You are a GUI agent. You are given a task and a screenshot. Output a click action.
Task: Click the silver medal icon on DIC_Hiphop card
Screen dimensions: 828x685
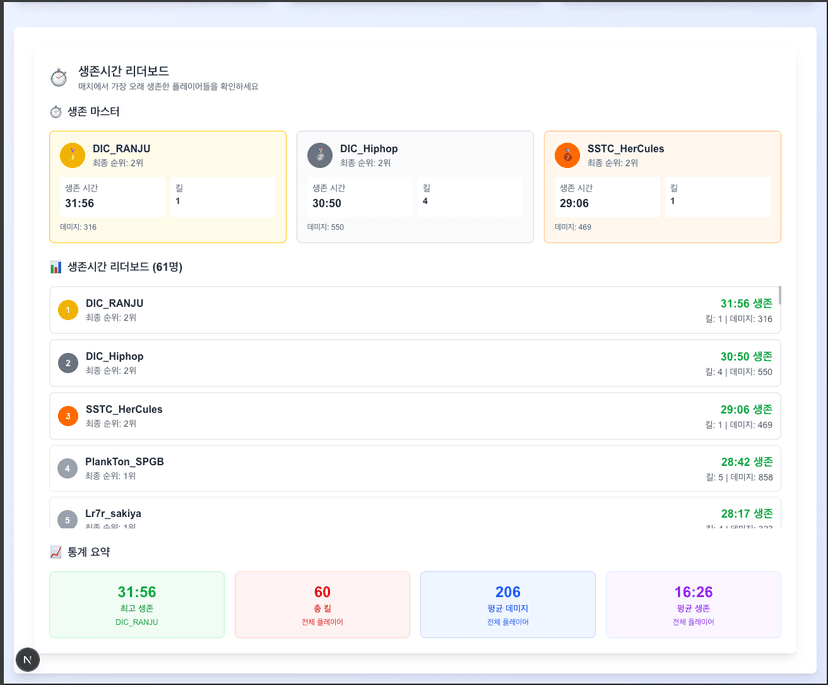(x=320, y=155)
